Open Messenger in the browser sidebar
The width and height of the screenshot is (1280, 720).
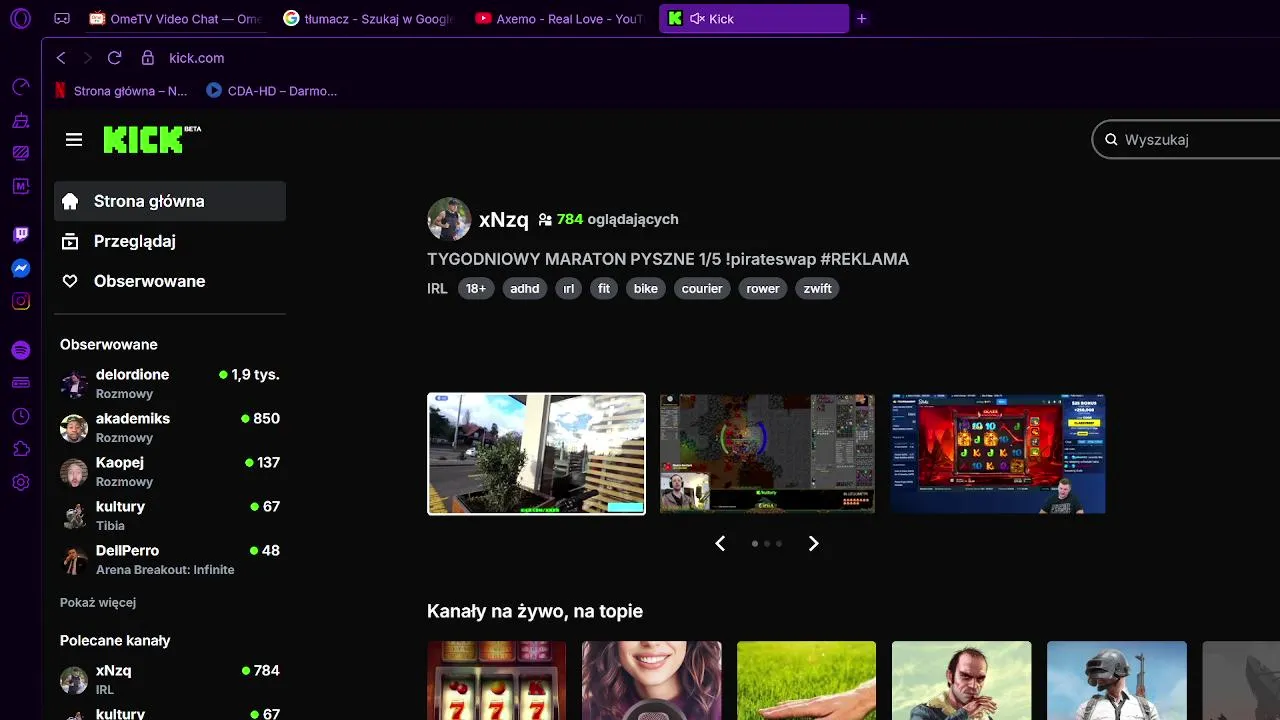(x=21, y=268)
